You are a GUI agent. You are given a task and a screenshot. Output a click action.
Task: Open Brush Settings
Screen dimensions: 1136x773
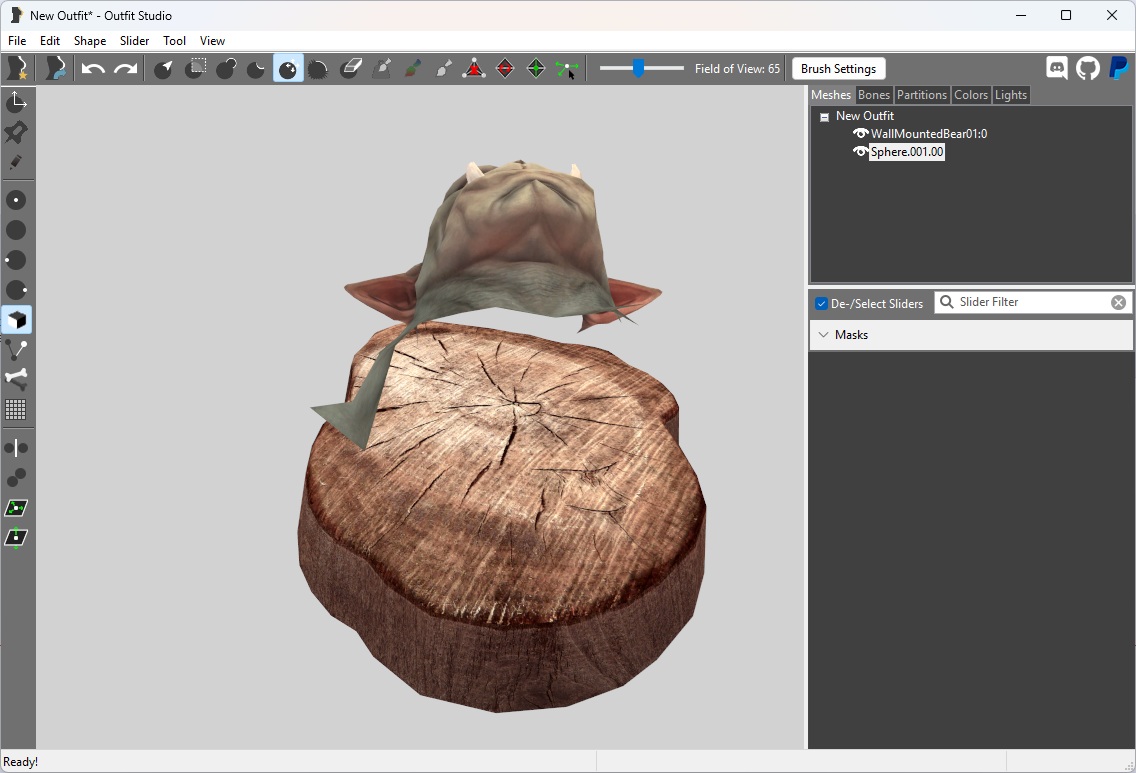[838, 69]
